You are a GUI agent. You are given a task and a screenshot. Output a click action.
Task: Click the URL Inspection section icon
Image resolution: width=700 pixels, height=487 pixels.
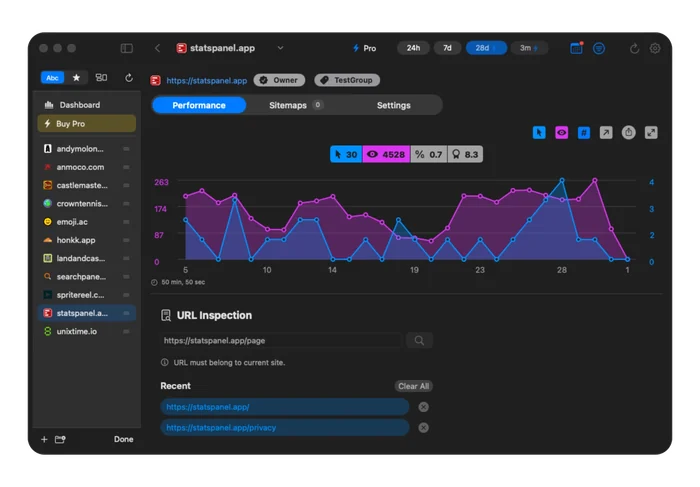pyautogui.click(x=166, y=316)
